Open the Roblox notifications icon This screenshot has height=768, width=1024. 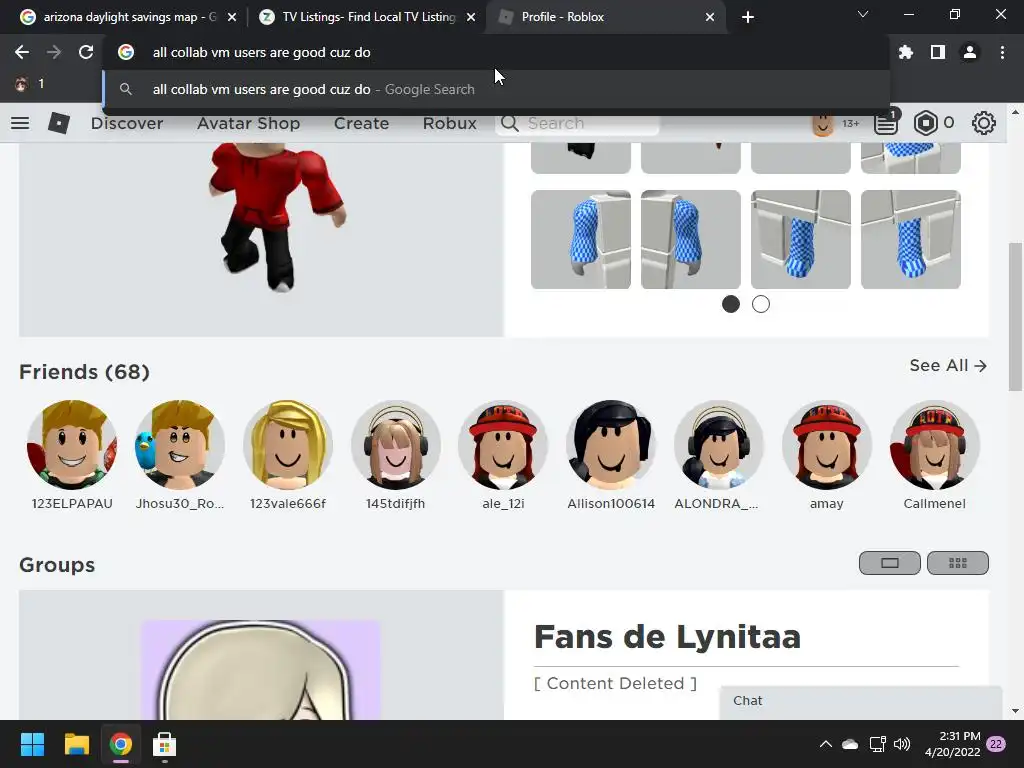tap(886, 123)
